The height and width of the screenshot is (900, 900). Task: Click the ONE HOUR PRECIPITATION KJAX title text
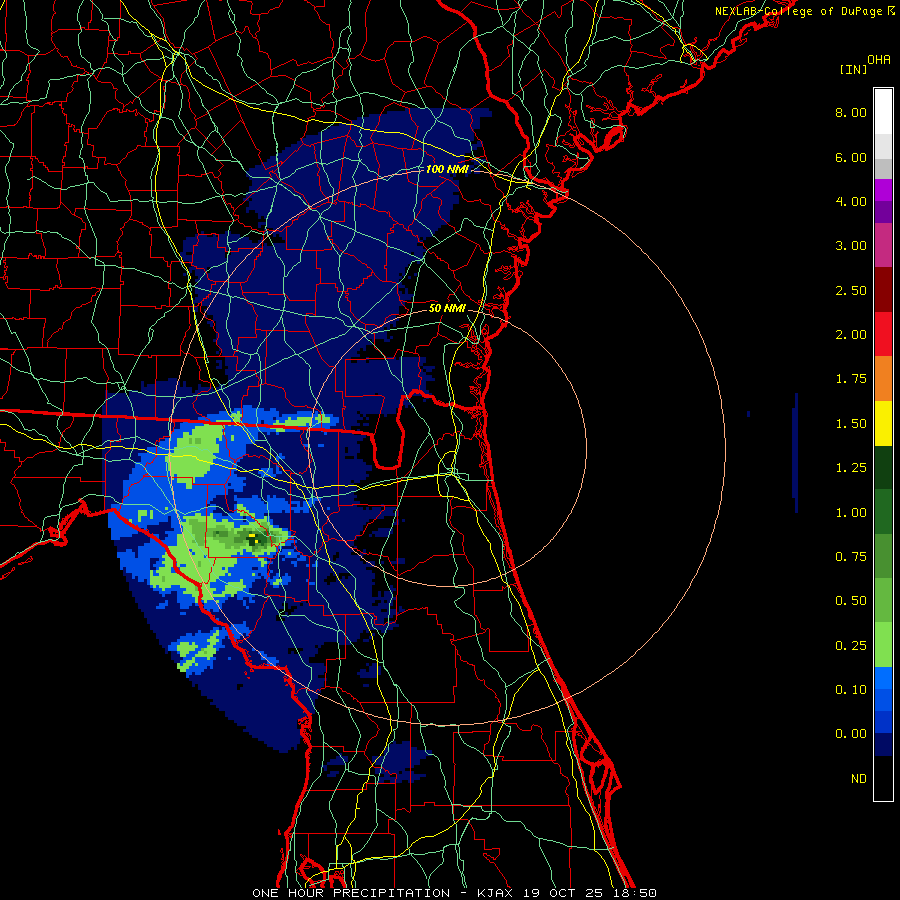click(x=454, y=893)
